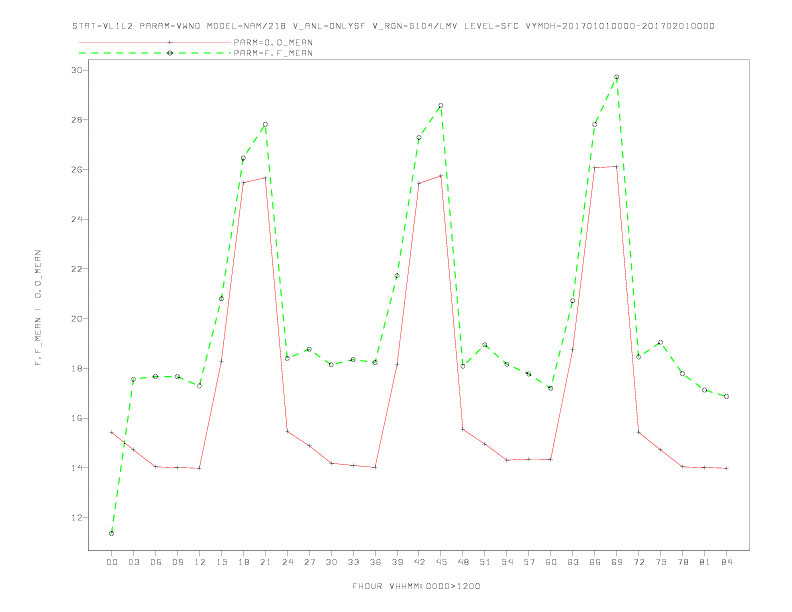This screenshot has height=612, width=792.
Task: Click the y-axis label 16
Action: coord(77,418)
